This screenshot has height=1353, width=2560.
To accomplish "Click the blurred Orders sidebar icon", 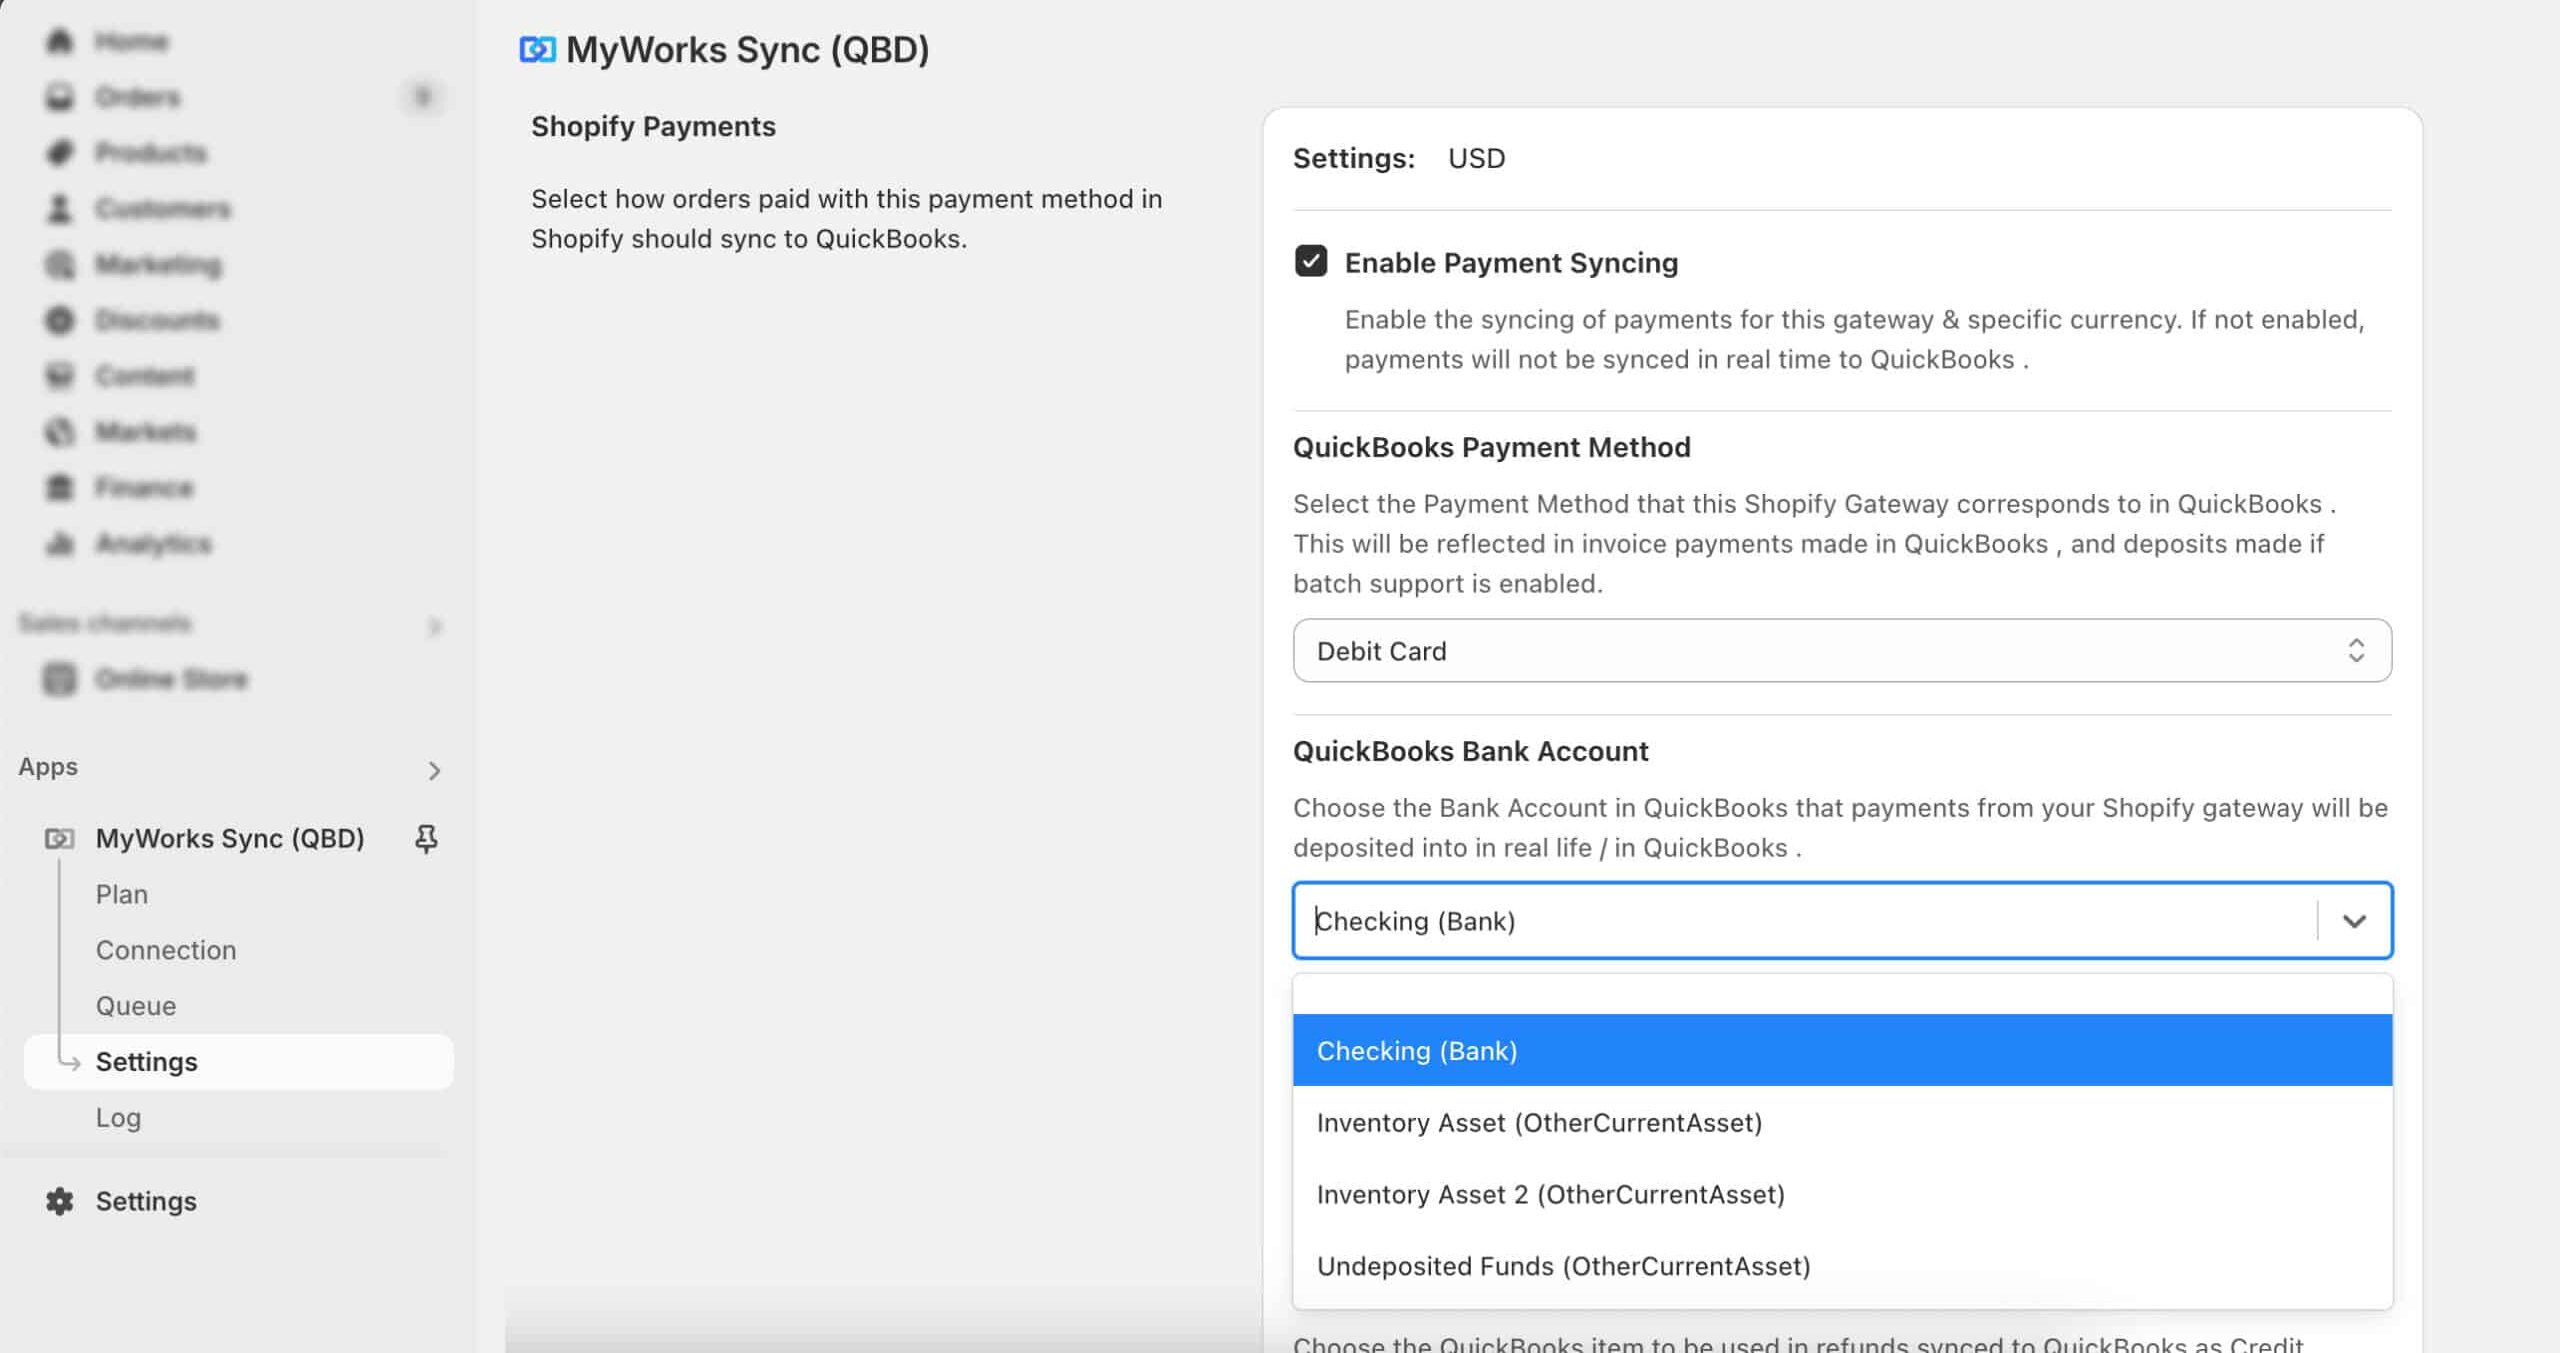I will point(60,97).
